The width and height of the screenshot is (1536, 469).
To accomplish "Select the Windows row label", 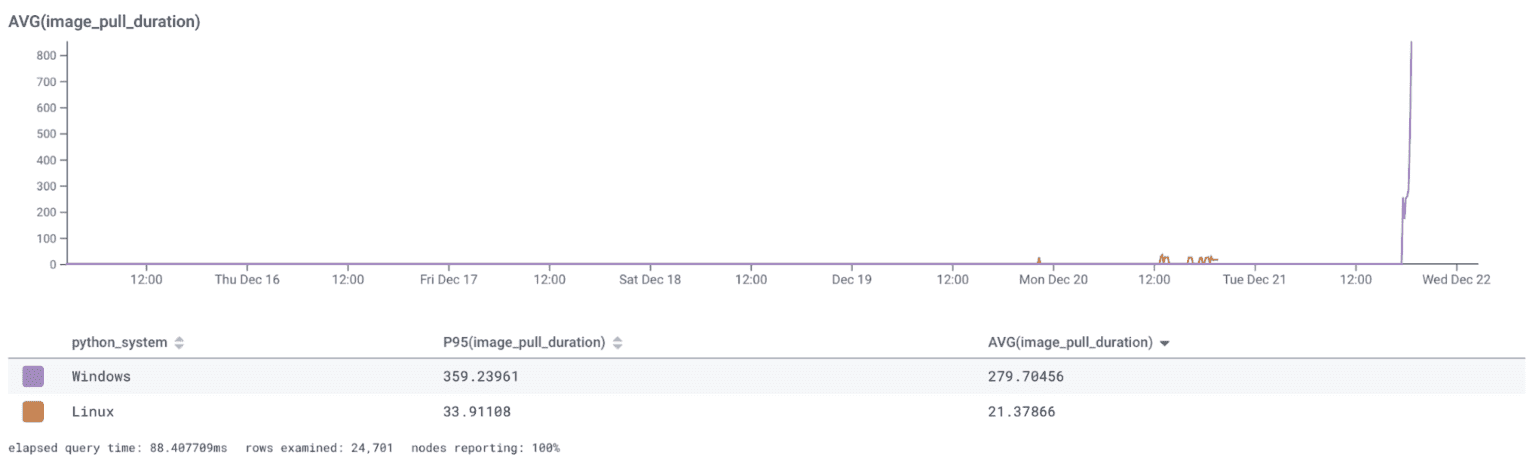I will (101, 377).
